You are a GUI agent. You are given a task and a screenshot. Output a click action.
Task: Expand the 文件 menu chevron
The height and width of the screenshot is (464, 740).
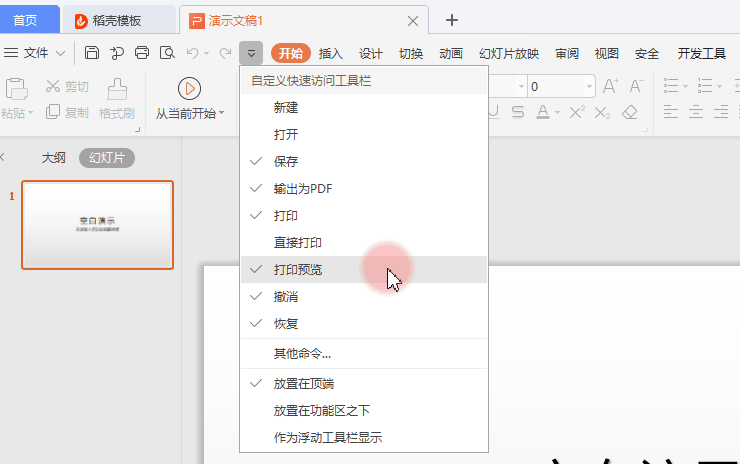coord(60,53)
